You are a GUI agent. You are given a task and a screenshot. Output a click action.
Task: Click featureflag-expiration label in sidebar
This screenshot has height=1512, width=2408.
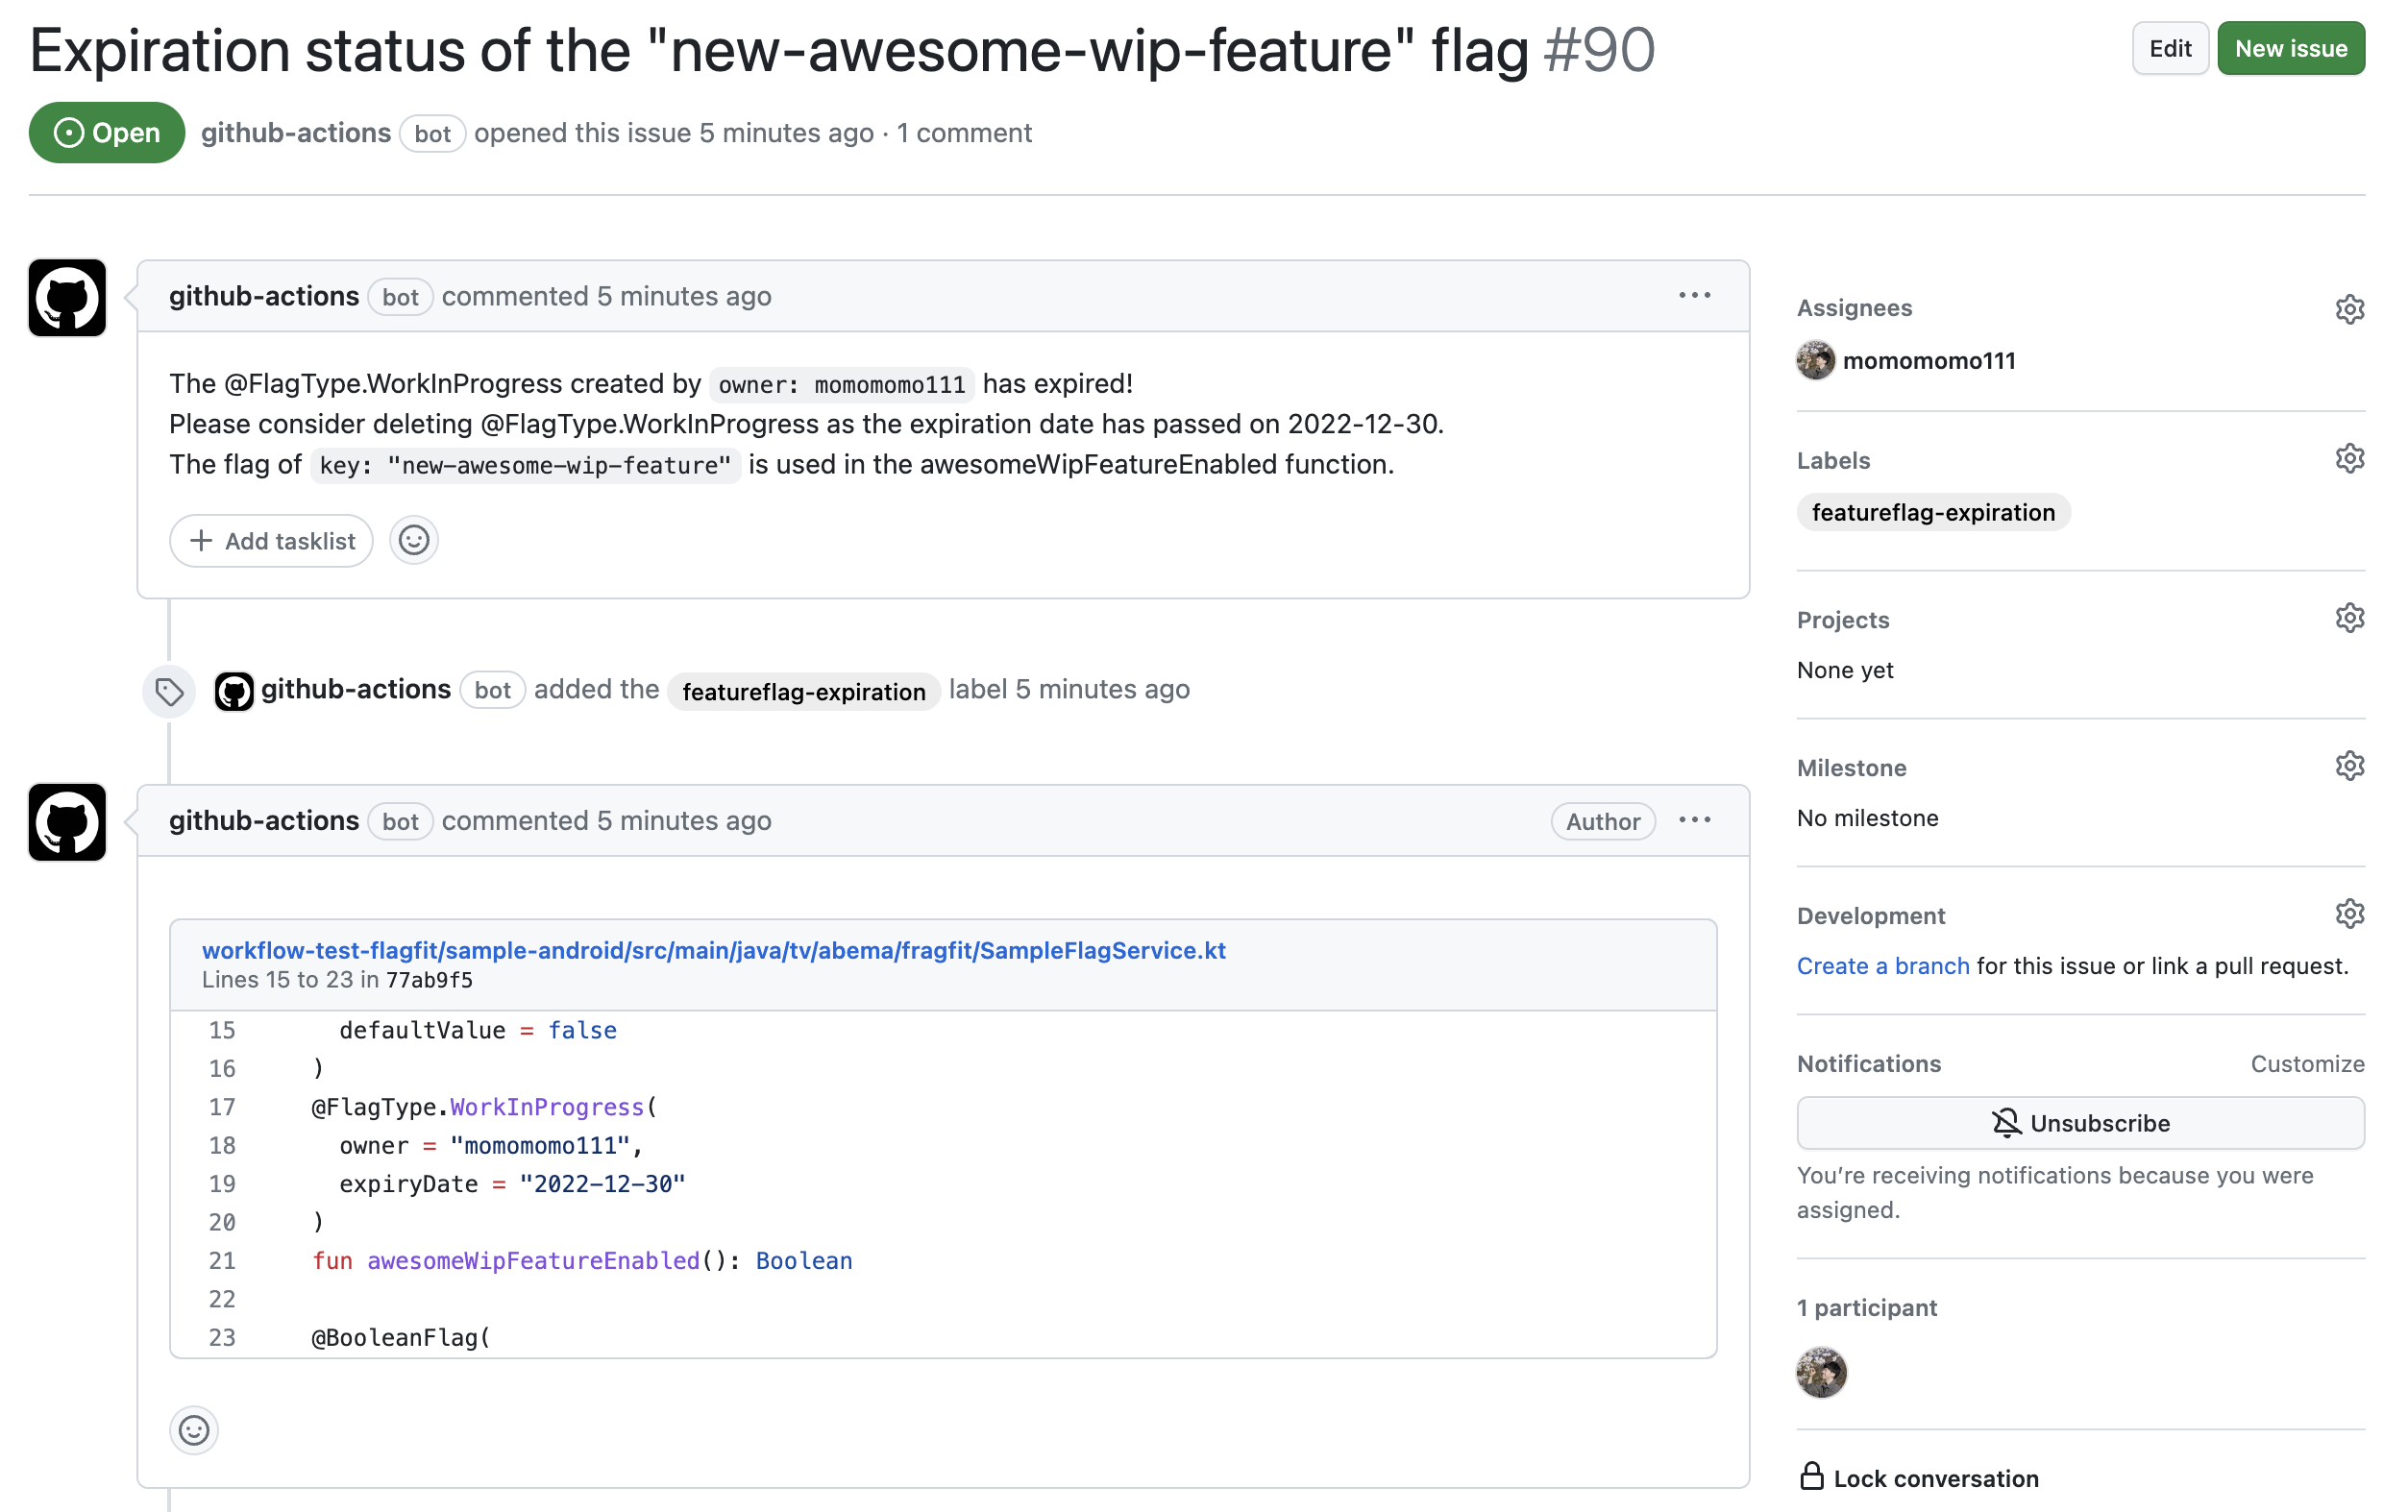pos(1932,512)
